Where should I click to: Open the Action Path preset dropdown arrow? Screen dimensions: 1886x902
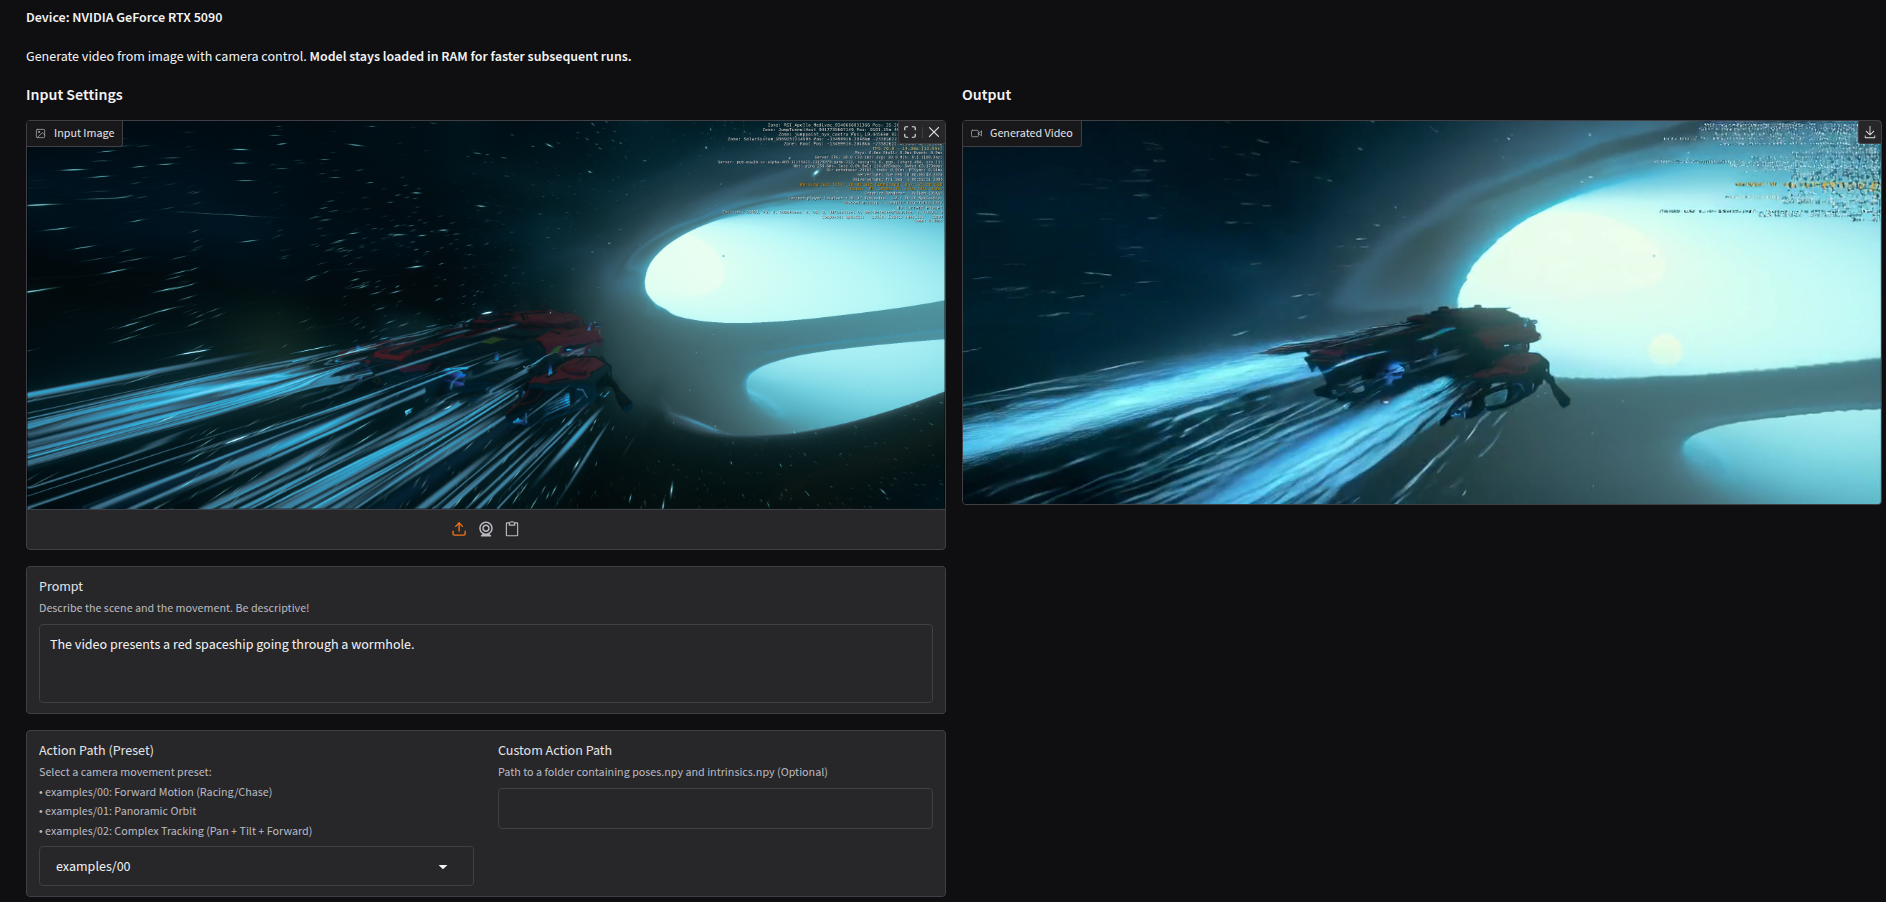[x=443, y=867]
